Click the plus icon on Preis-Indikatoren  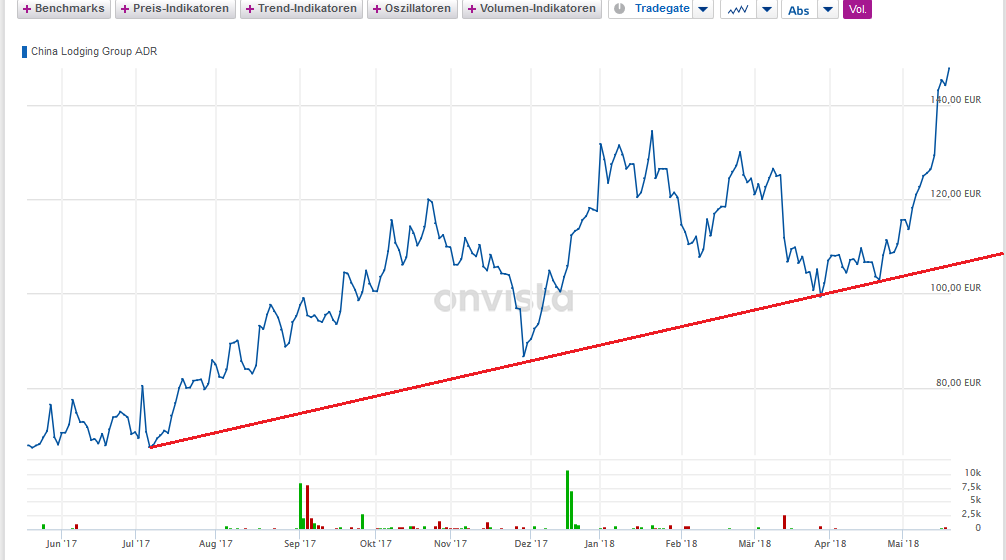(125, 9)
